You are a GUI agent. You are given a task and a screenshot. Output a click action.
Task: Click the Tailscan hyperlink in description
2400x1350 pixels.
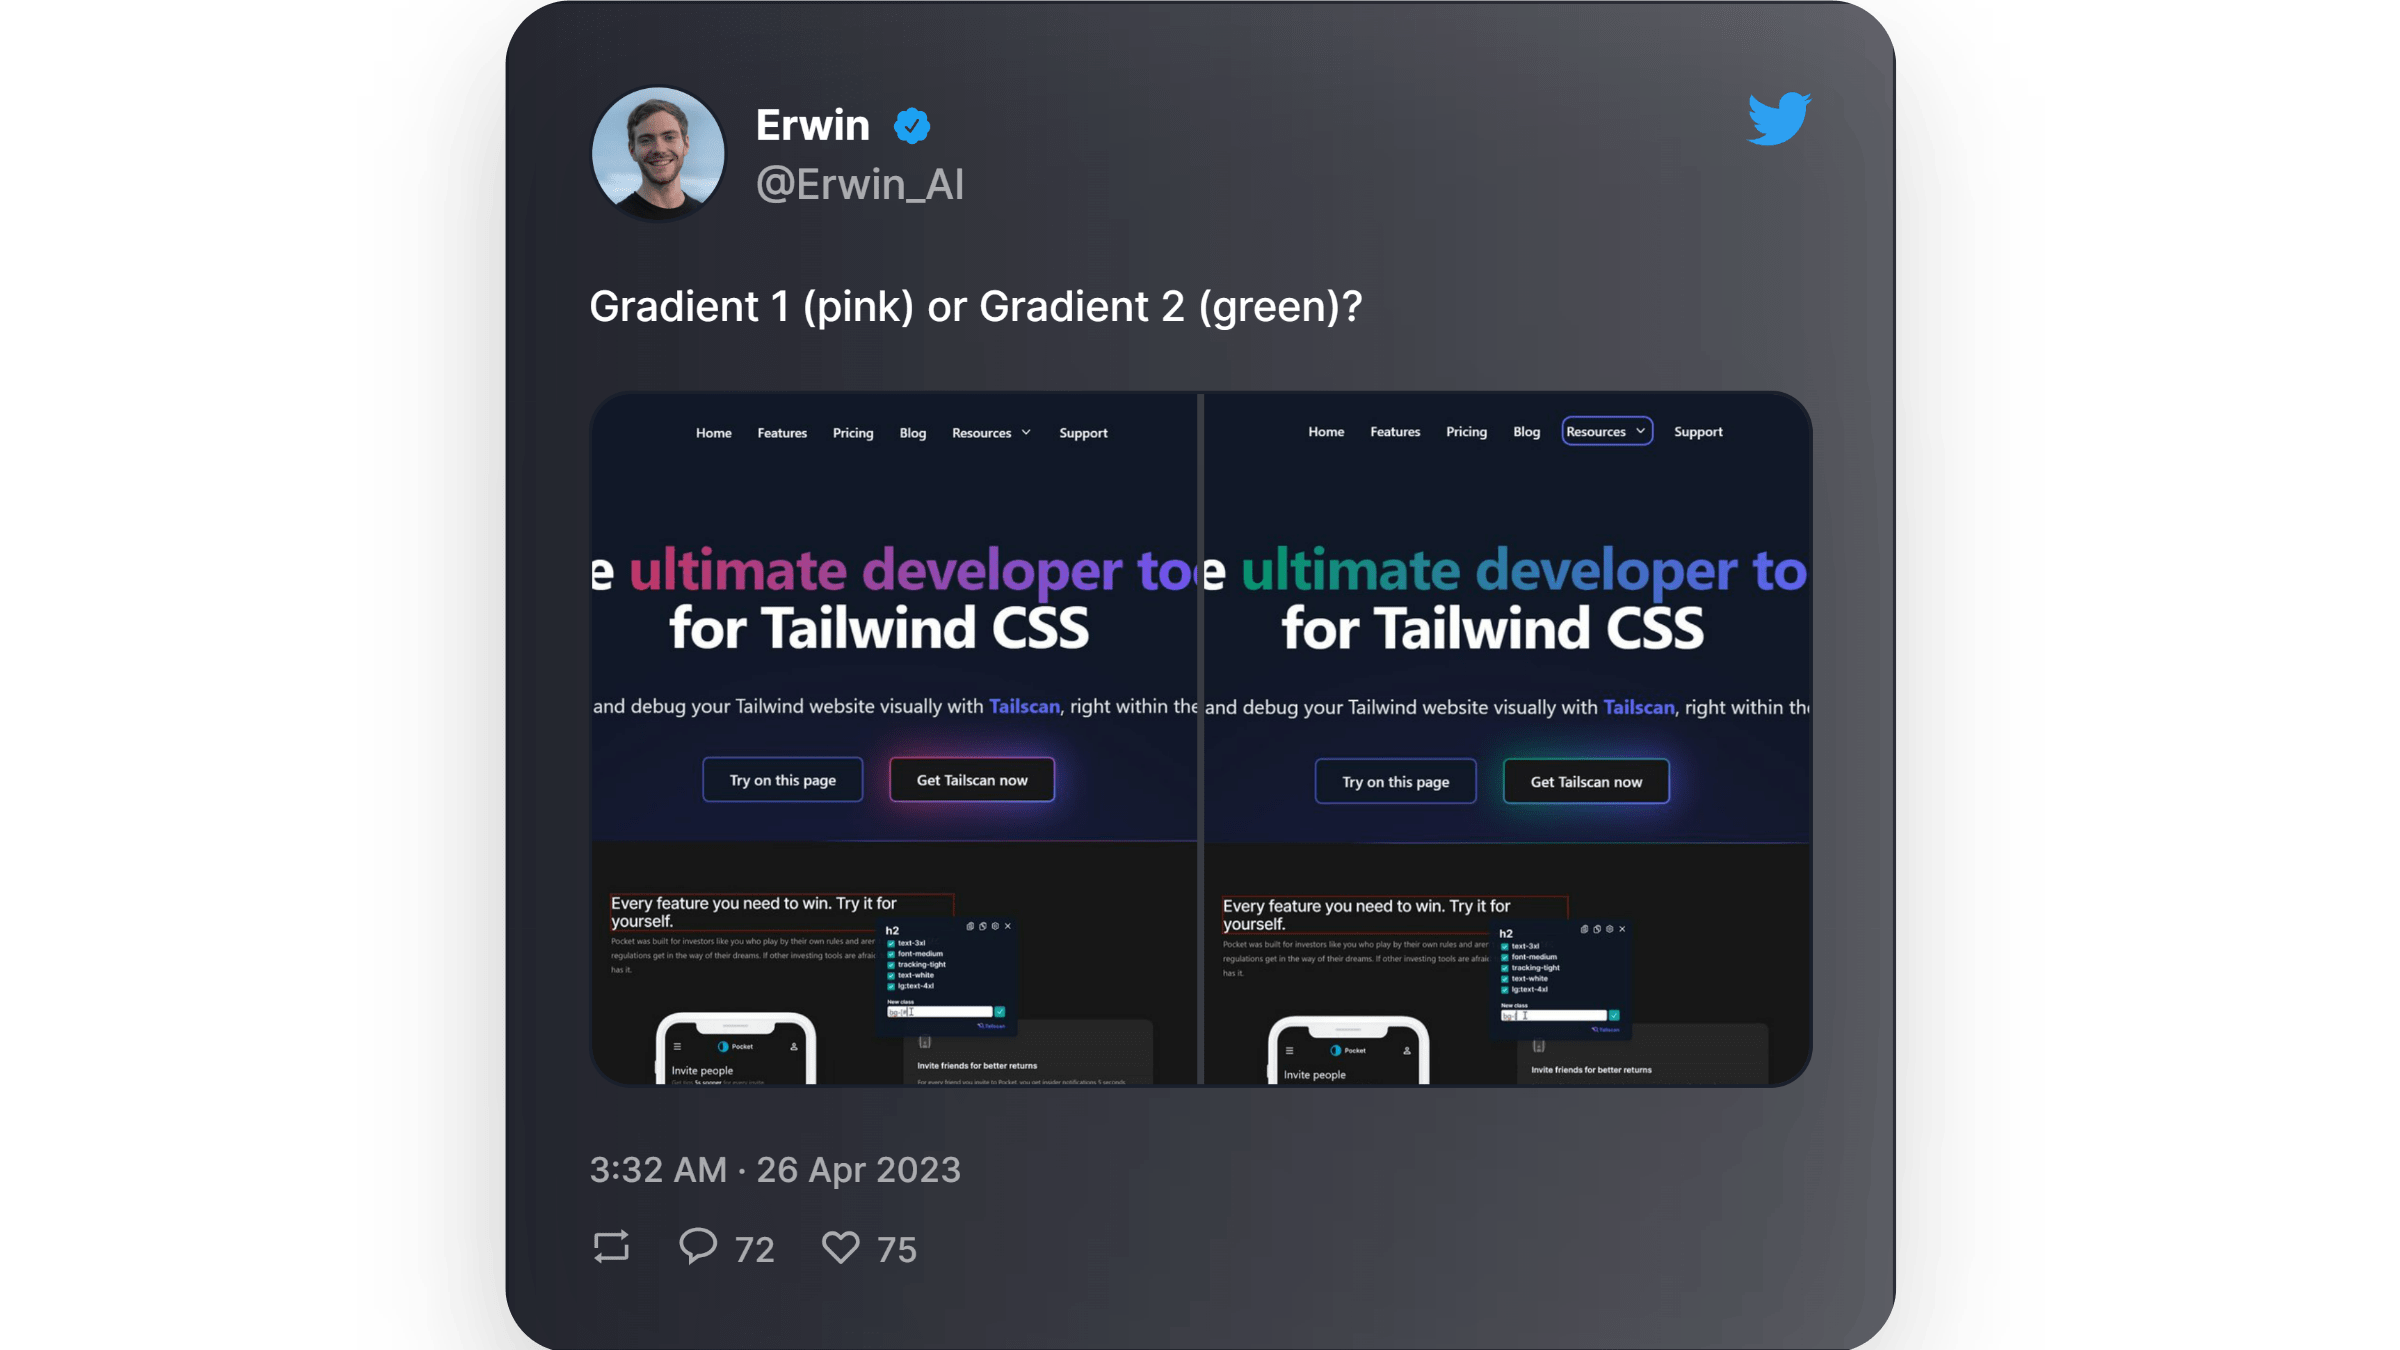(x=1024, y=705)
